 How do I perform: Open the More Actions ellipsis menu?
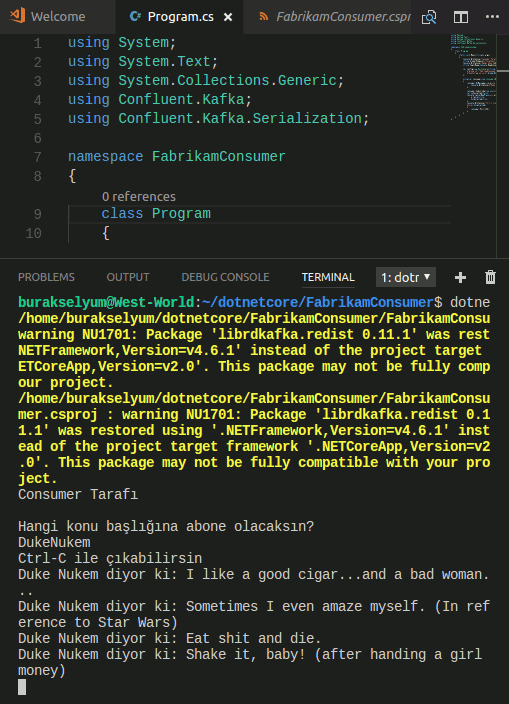tap(492, 17)
